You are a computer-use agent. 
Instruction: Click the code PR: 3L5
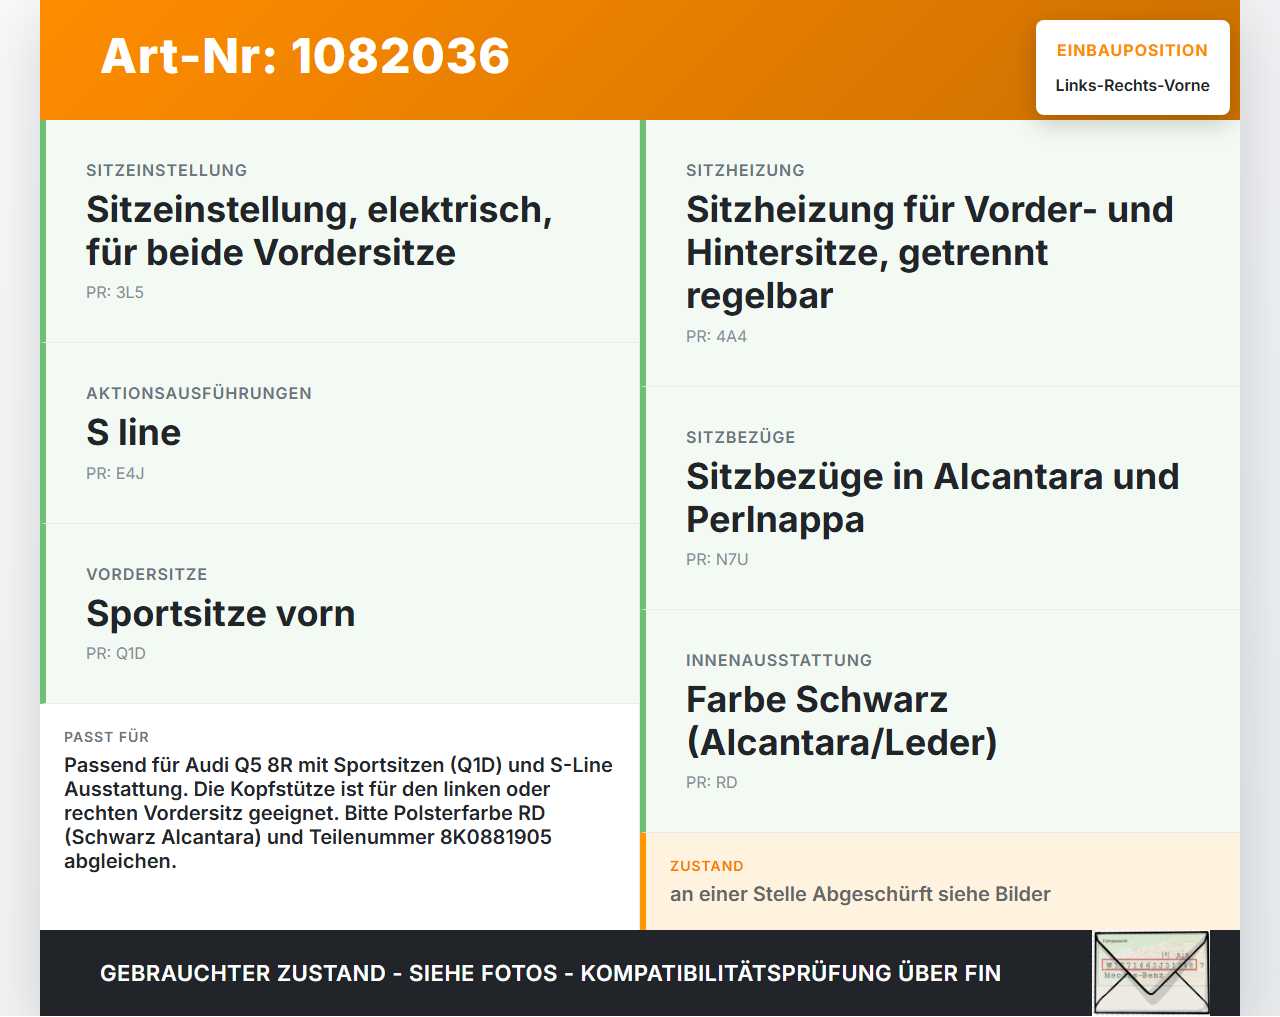(x=115, y=293)
